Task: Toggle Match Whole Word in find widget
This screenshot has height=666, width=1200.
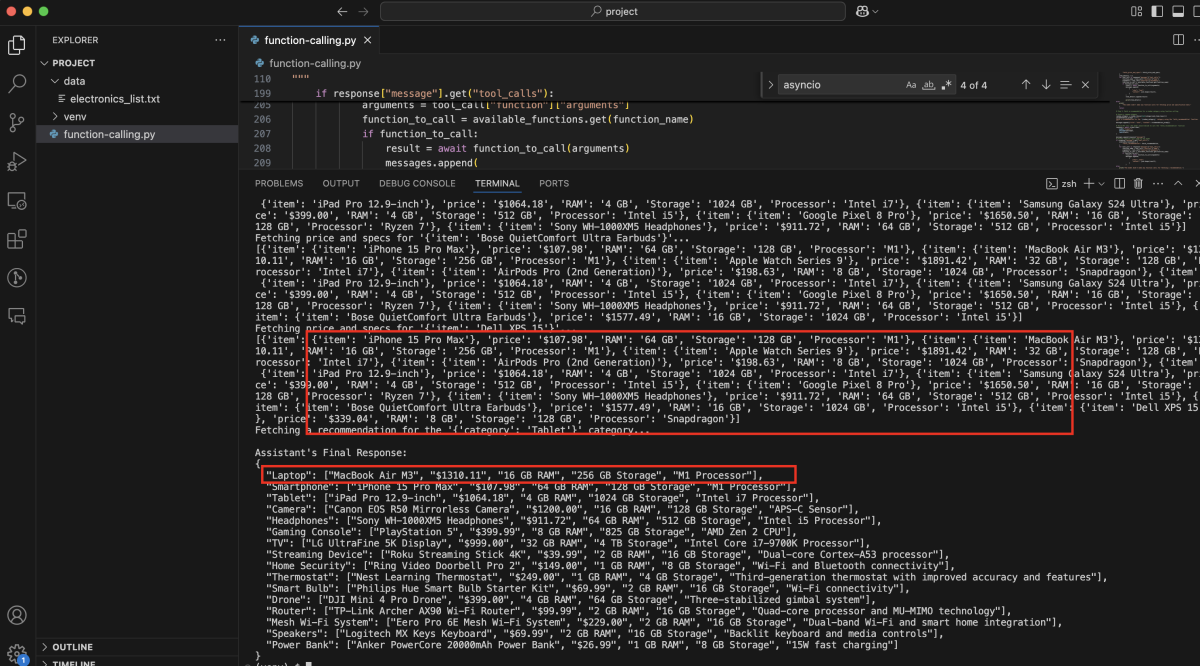Action: point(929,85)
